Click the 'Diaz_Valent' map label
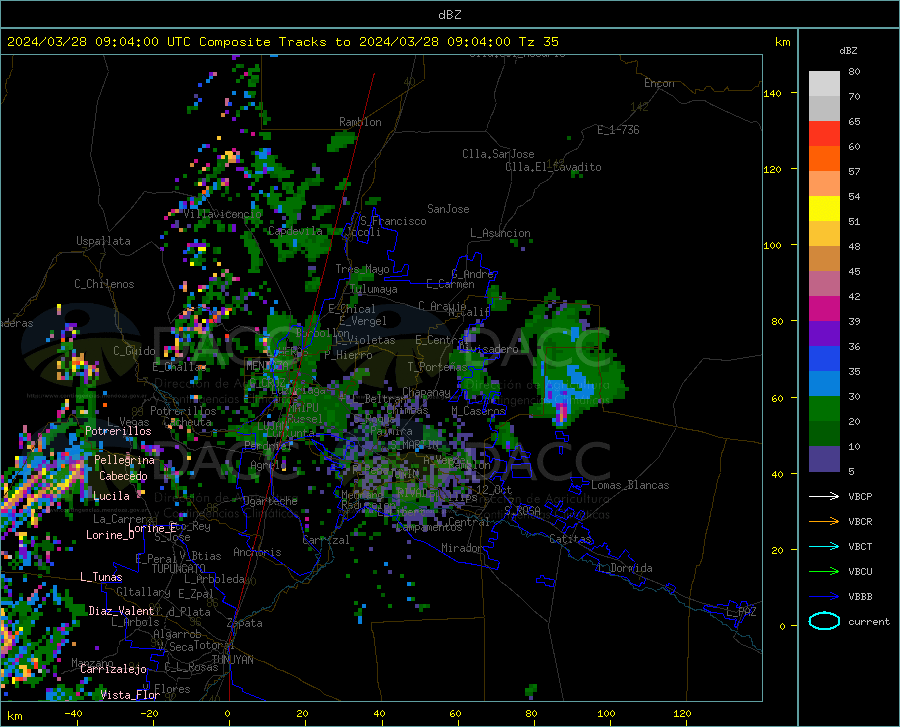Image resolution: width=900 pixels, height=727 pixels. point(121,611)
